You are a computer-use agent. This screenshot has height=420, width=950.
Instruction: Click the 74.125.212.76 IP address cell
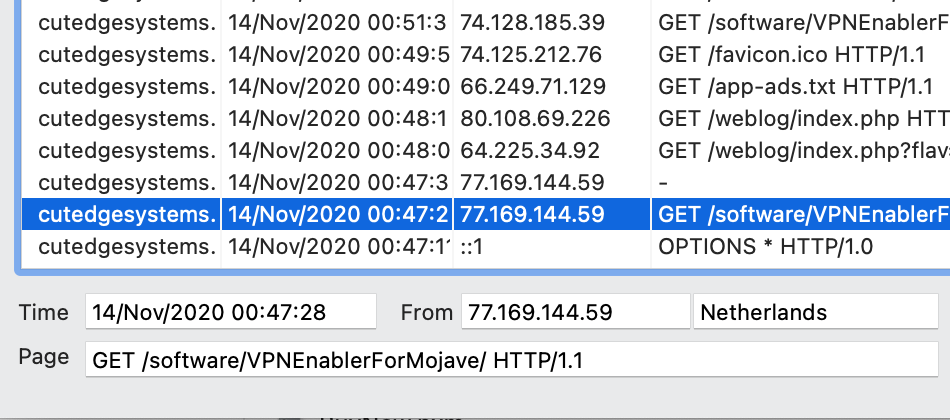coord(532,54)
